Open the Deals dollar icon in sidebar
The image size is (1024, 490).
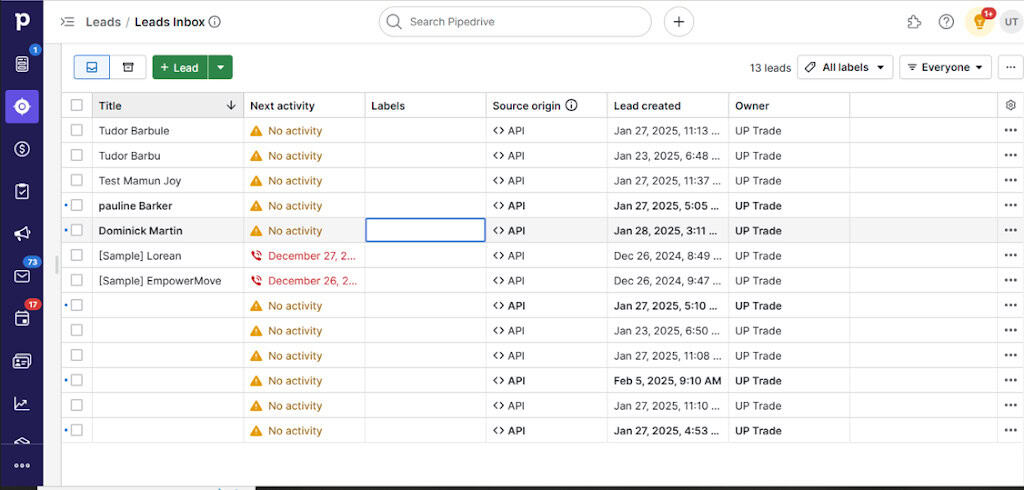pos(21,149)
